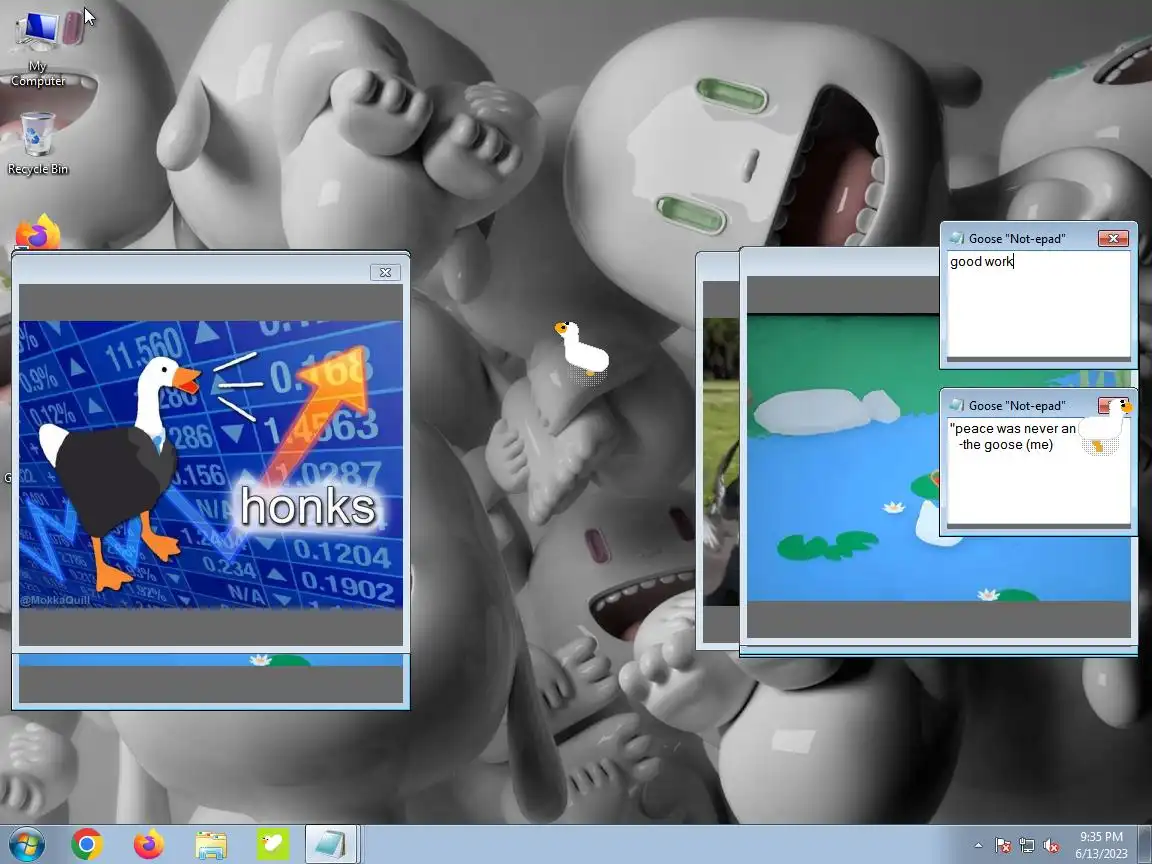Show hidden system tray icons

[978, 846]
